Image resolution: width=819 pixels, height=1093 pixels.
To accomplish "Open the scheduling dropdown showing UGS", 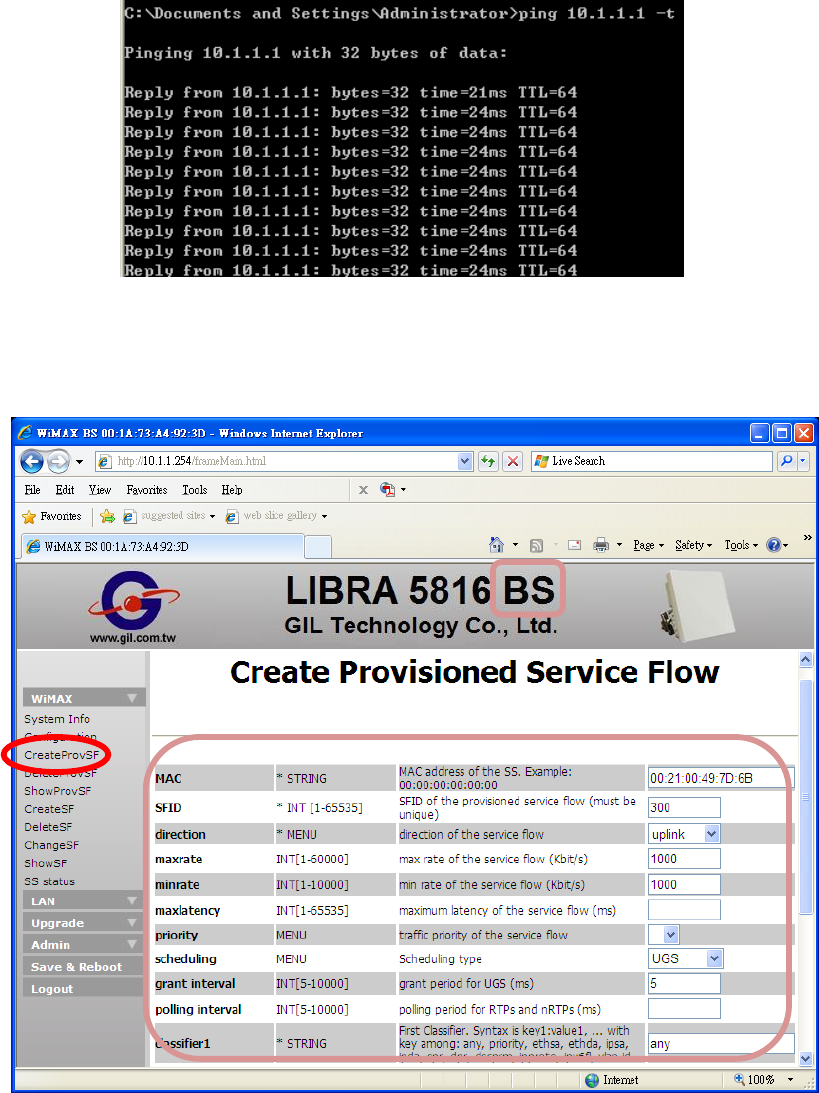I will tap(685, 959).
